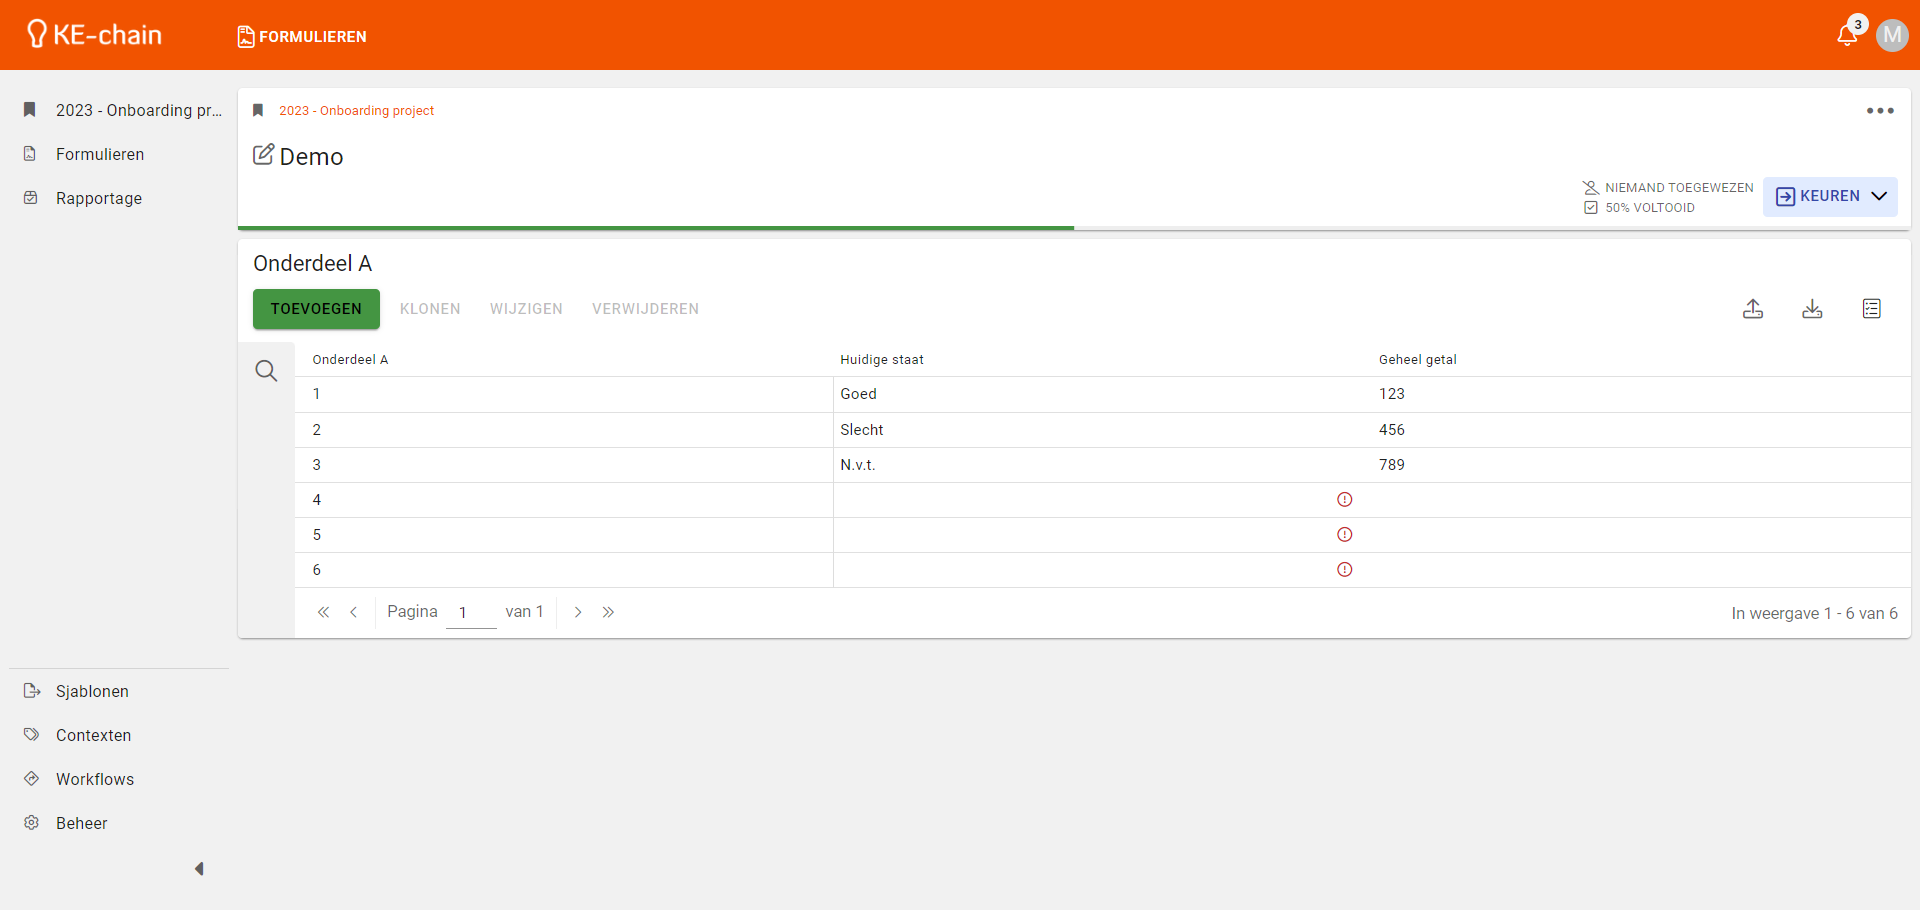1920x910 pixels.
Task: Click the green Toevoegen button
Action: coord(316,309)
